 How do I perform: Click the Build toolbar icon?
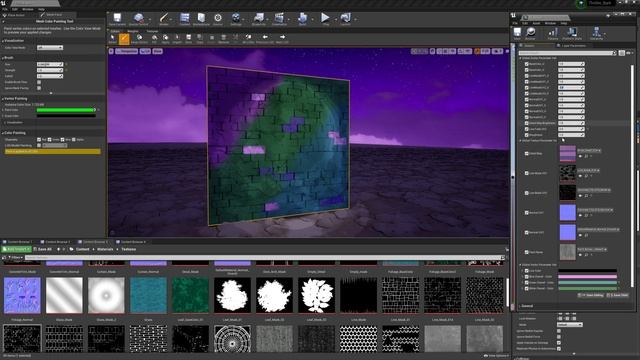[302, 19]
